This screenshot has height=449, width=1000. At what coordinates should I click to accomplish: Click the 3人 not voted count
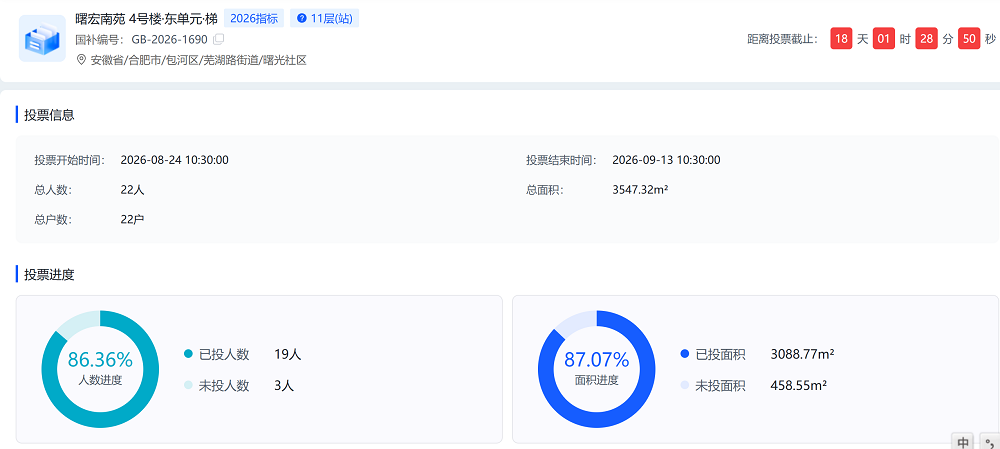tap(284, 386)
